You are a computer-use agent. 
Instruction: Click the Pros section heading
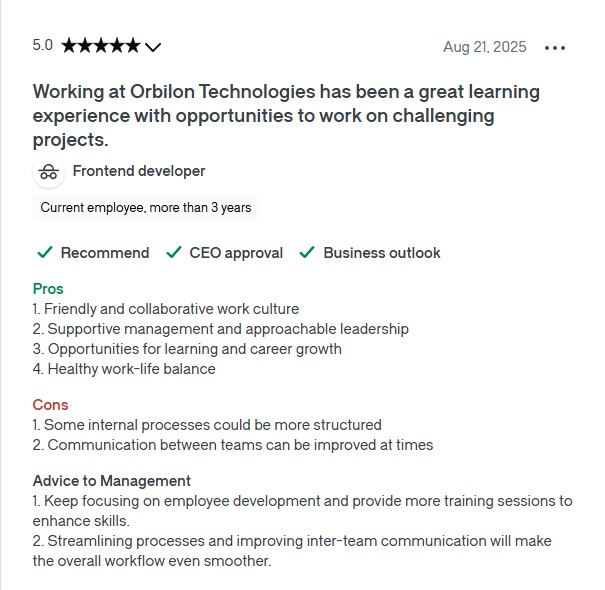click(48, 289)
